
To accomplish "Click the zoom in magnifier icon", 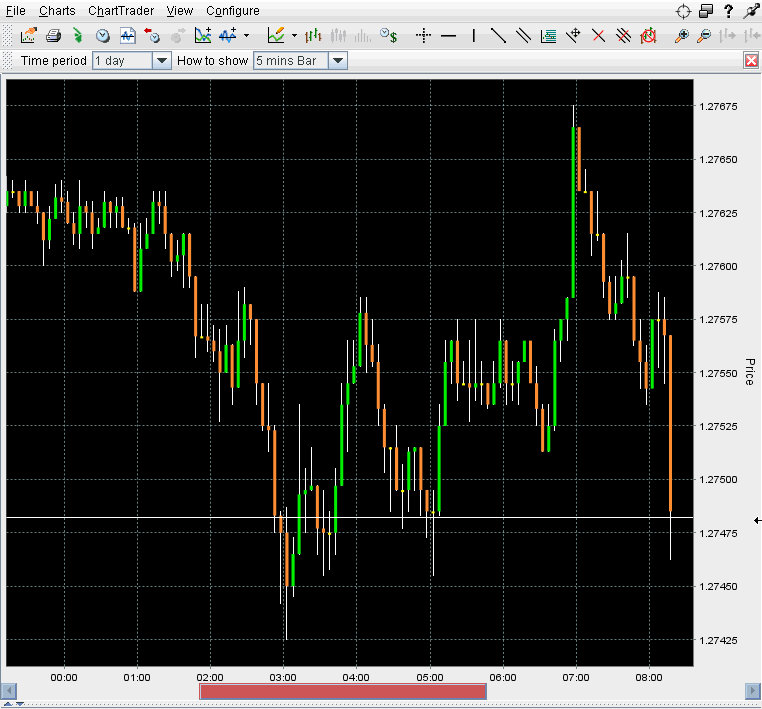I will (682, 35).
